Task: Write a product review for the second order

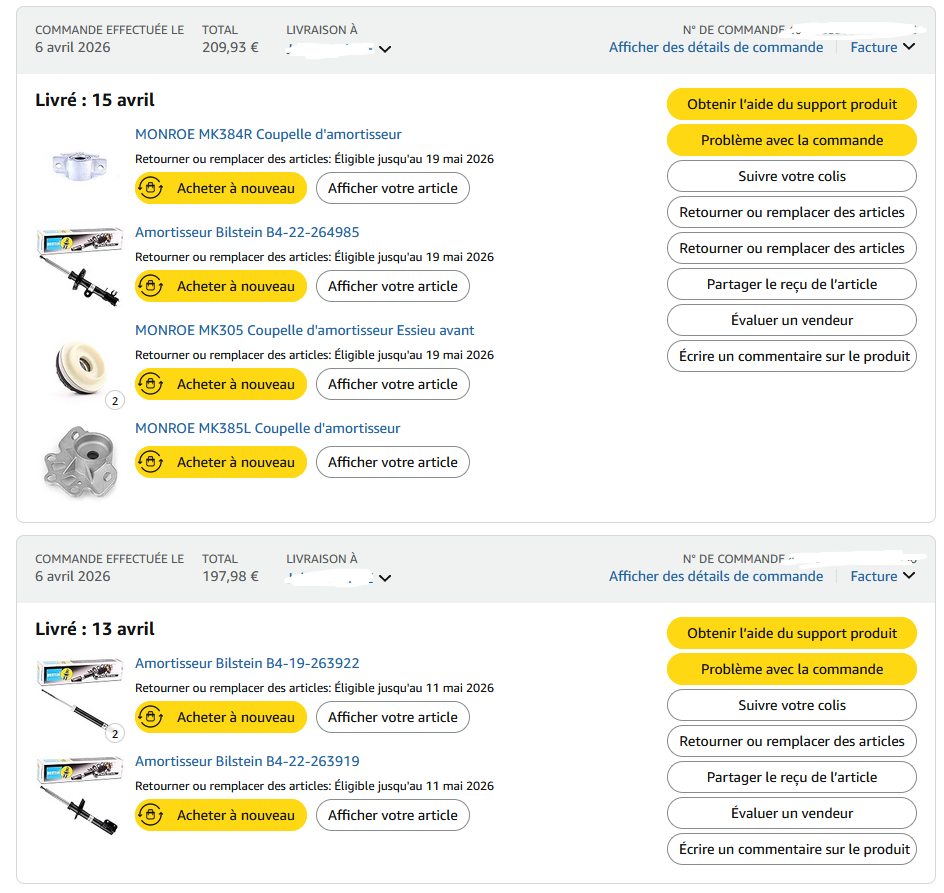Action: point(791,849)
